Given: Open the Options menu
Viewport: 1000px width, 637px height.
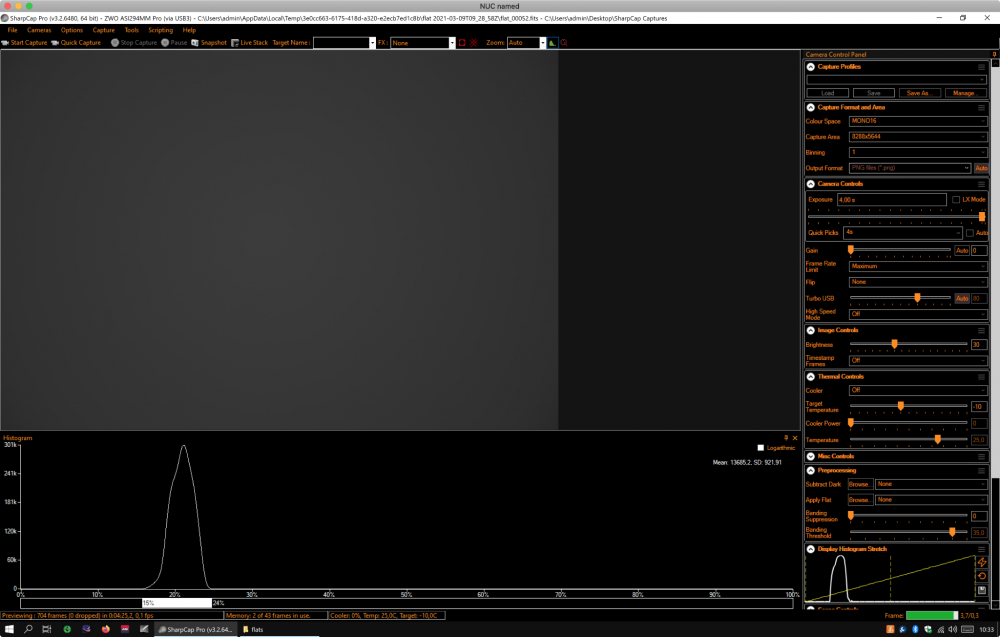Looking at the screenshot, I should (x=71, y=30).
